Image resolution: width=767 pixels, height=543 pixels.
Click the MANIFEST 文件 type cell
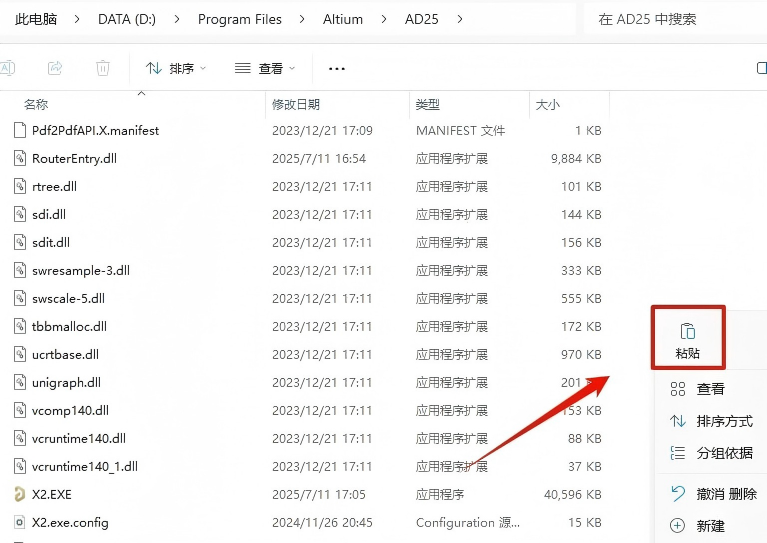(460, 131)
